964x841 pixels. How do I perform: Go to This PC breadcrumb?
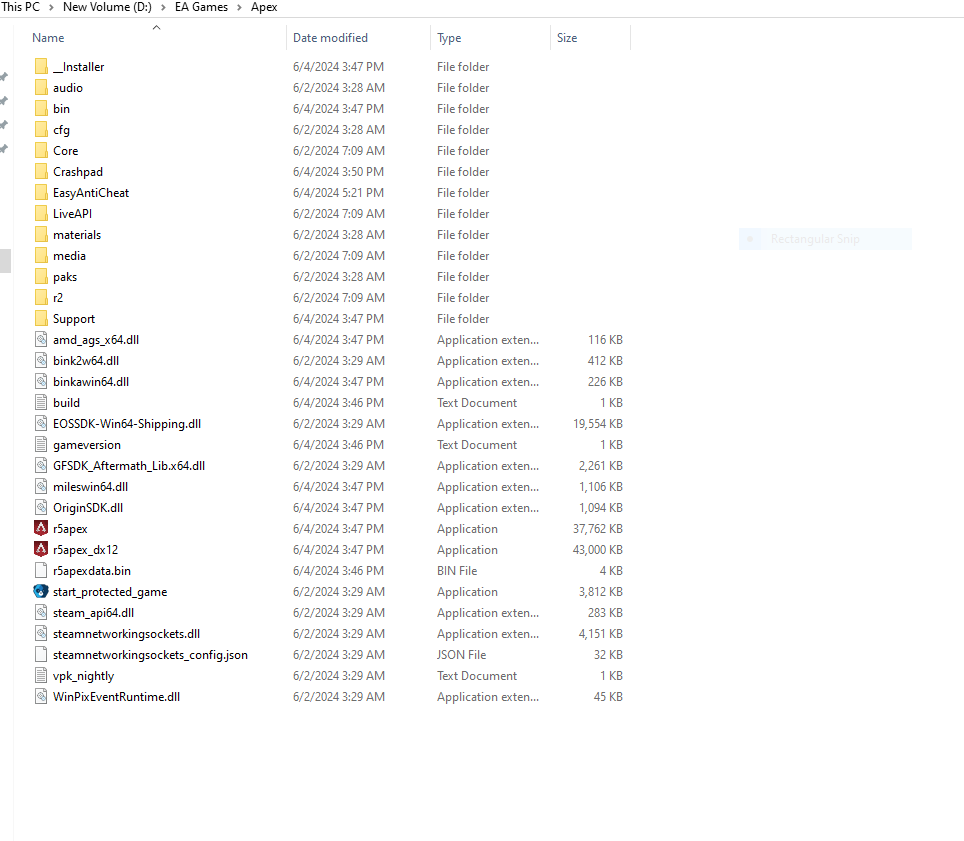(x=21, y=7)
